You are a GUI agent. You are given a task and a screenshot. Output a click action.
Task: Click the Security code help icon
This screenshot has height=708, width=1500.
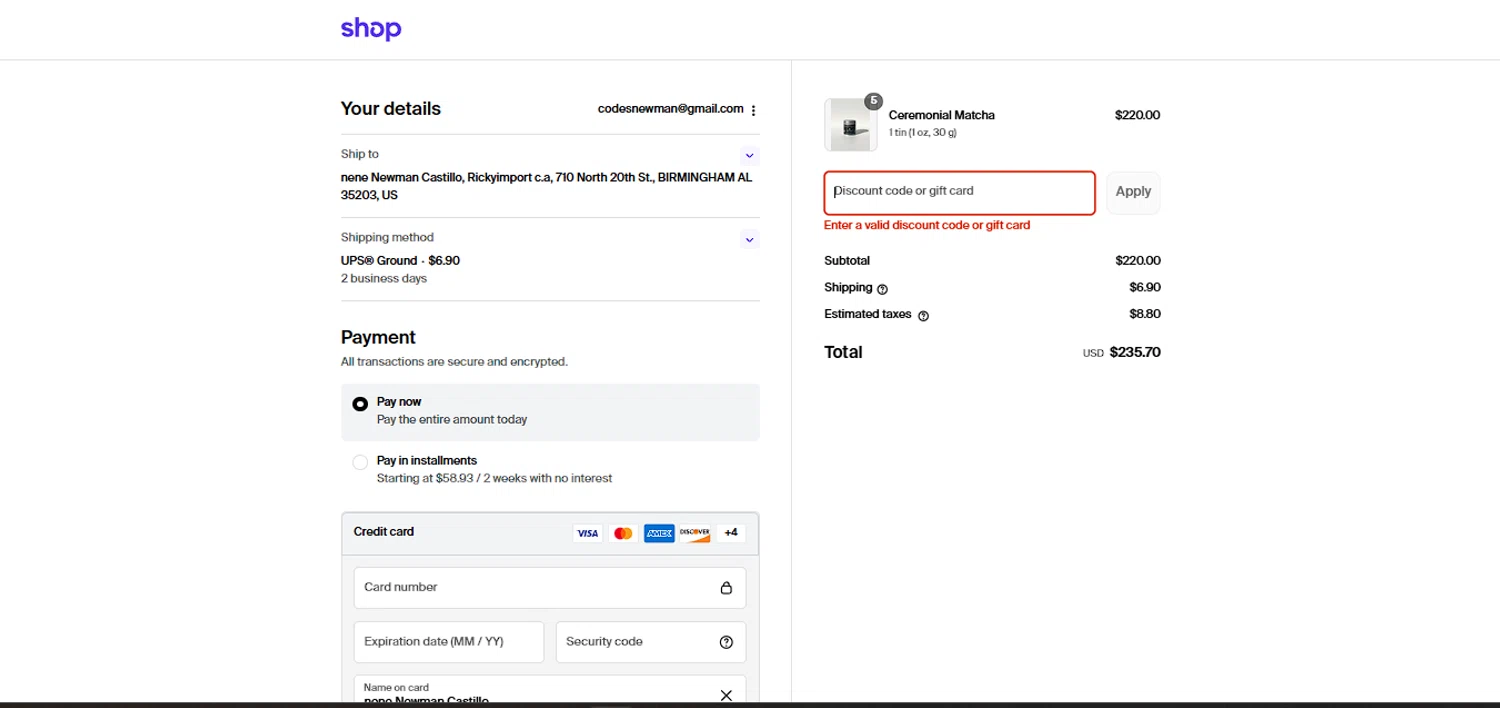(726, 642)
